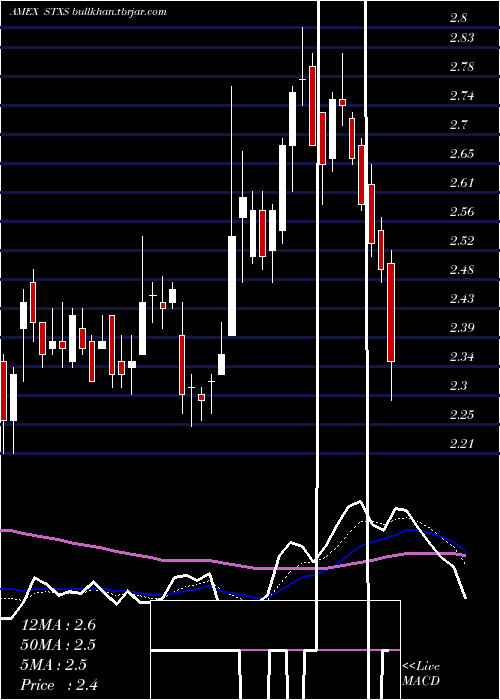Click the AMEX STXS ticker label

click(39, 12)
